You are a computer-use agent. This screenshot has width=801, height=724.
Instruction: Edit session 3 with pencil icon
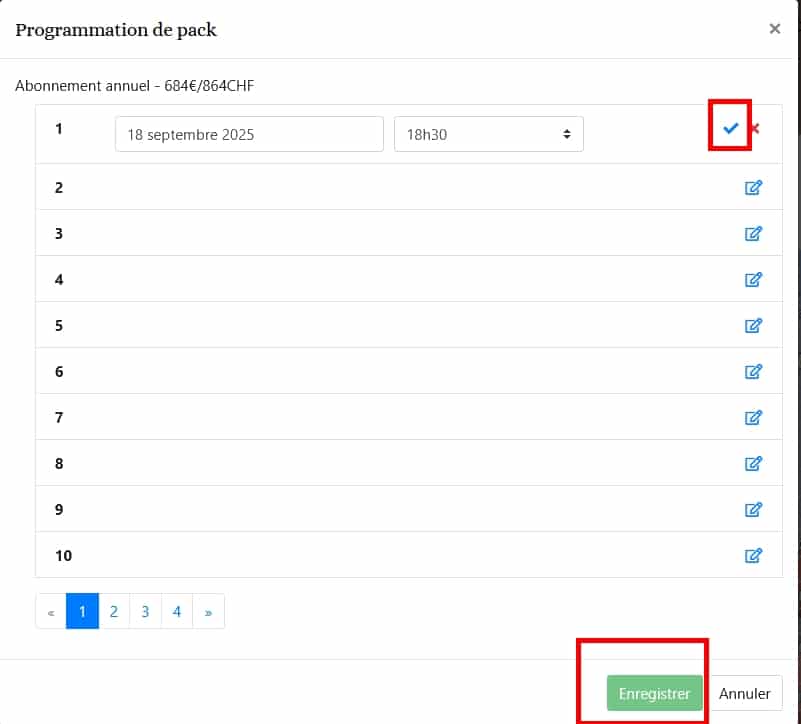[x=753, y=233]
